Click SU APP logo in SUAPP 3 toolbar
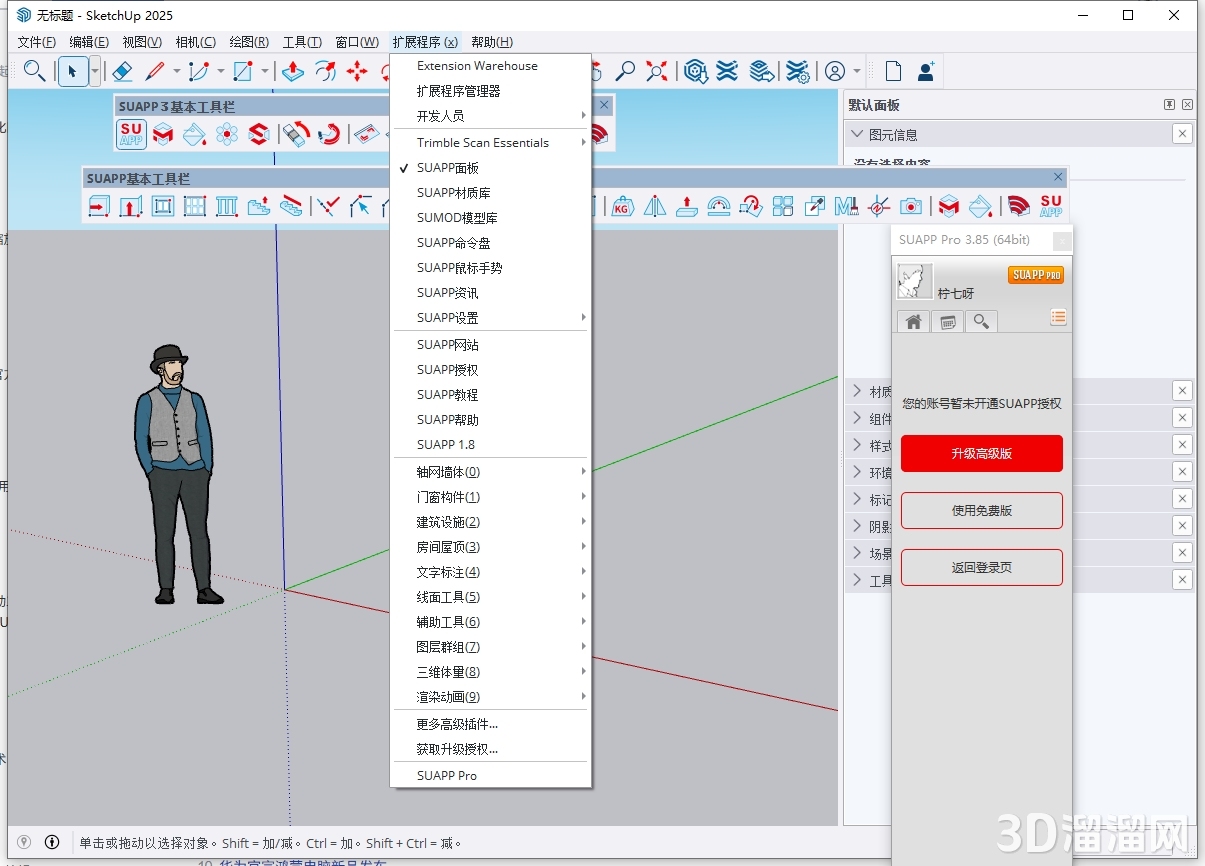1205x866 pixels. [x=131, y=134]
